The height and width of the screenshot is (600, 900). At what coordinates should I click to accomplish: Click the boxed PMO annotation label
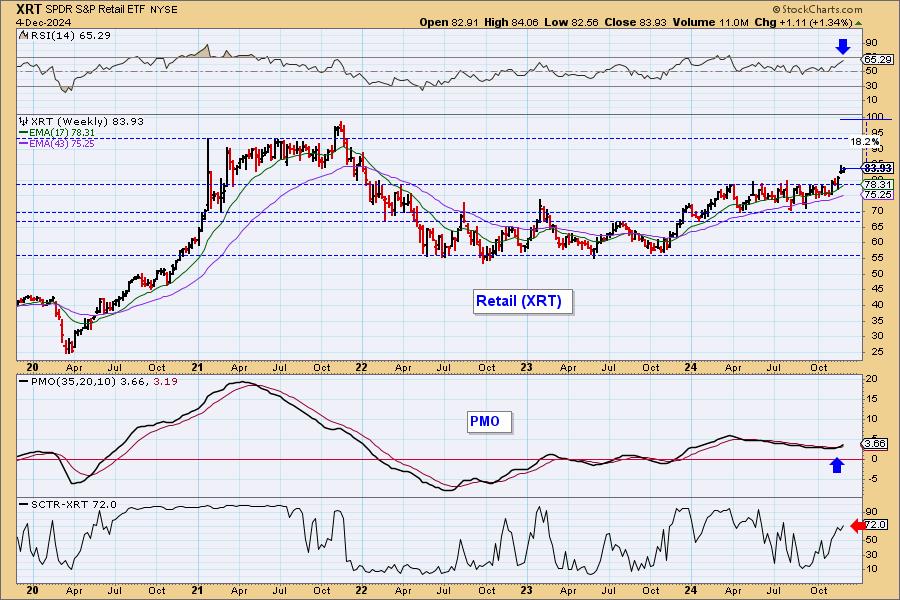(489, 422)
